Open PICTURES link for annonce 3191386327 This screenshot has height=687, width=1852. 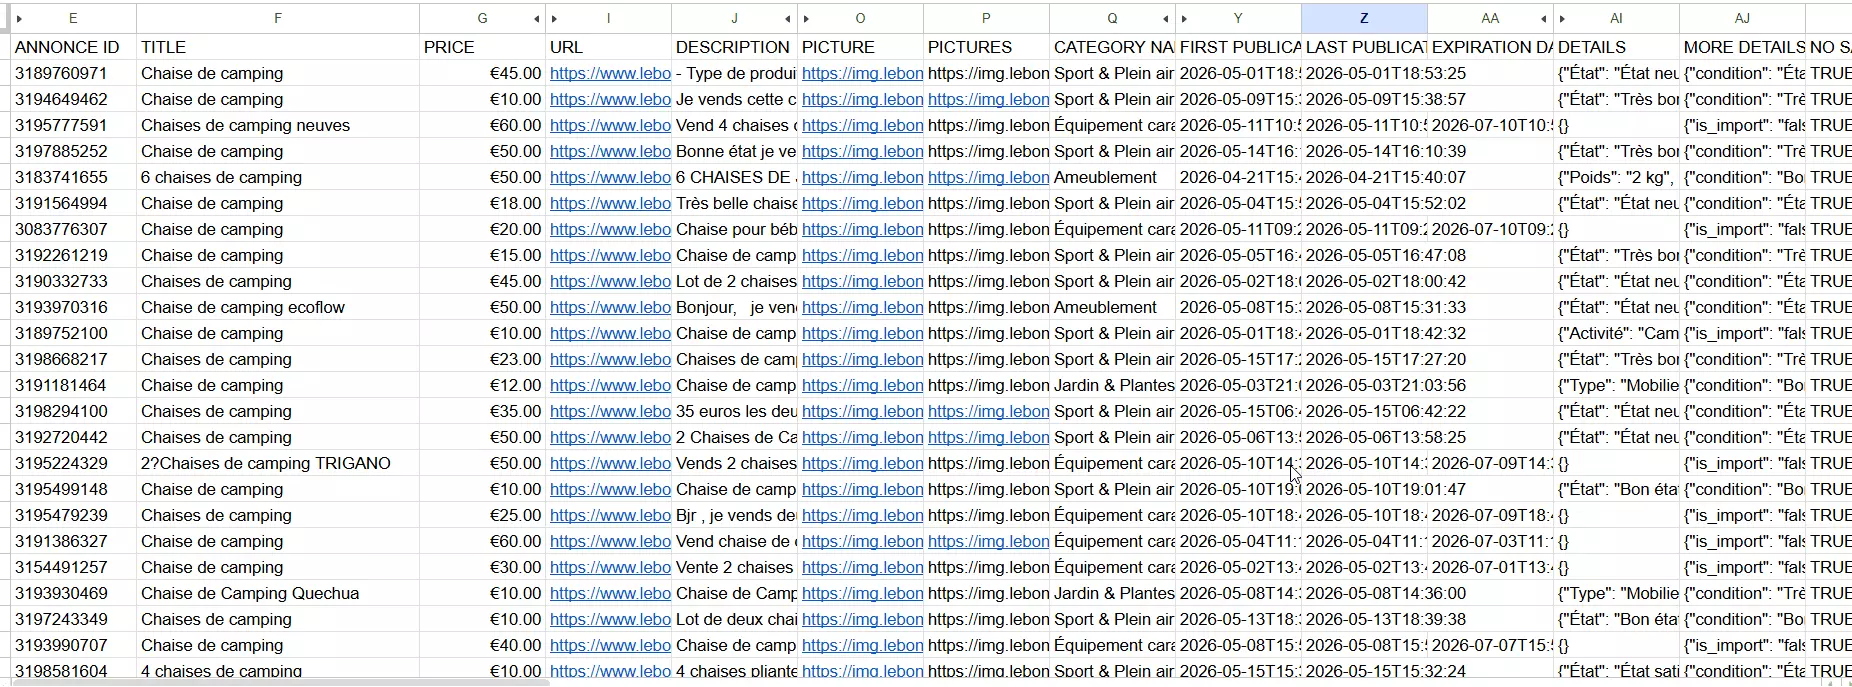click(988, 541)
